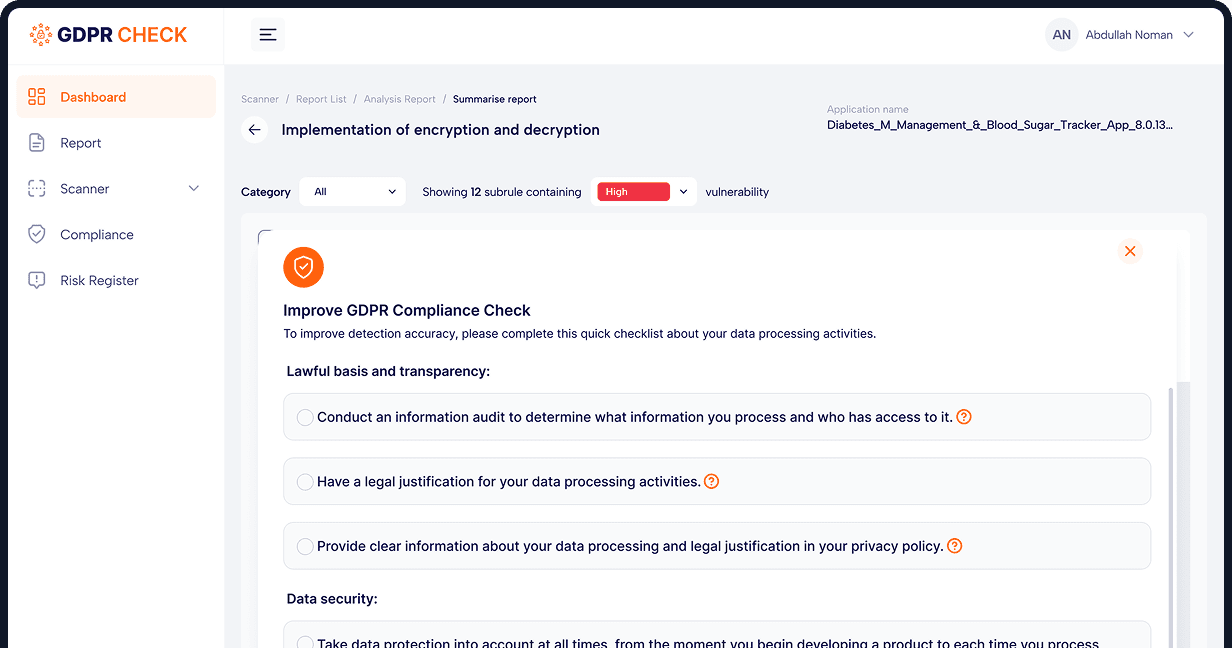Screen dimensions: 1232x648
Task: Check the information audit checklist item
Action: coord(305,417)
